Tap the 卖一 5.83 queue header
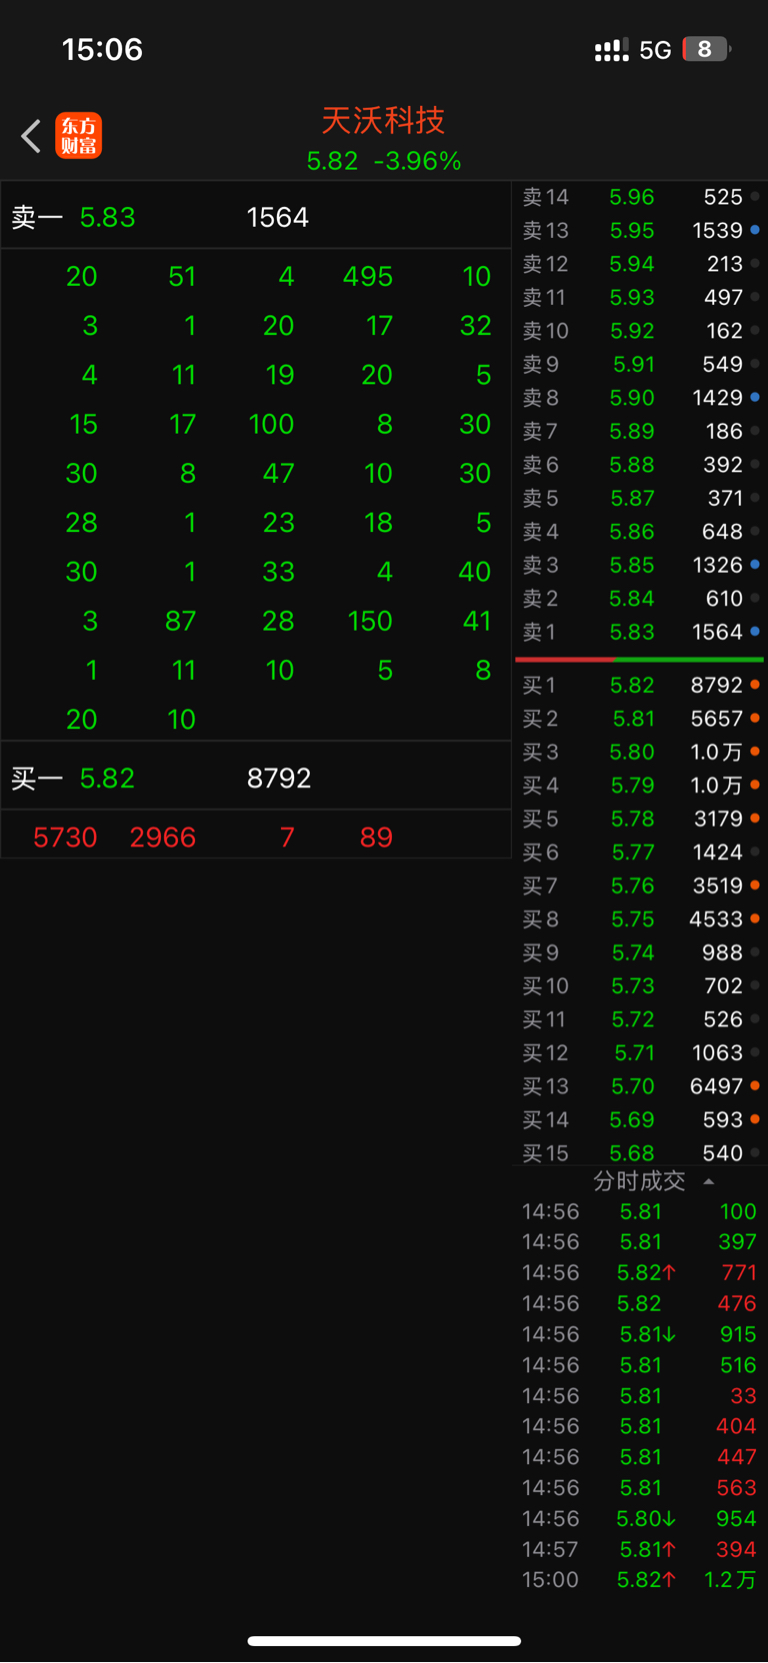This screenshot has height=1663, width=768. click(256, 217)
